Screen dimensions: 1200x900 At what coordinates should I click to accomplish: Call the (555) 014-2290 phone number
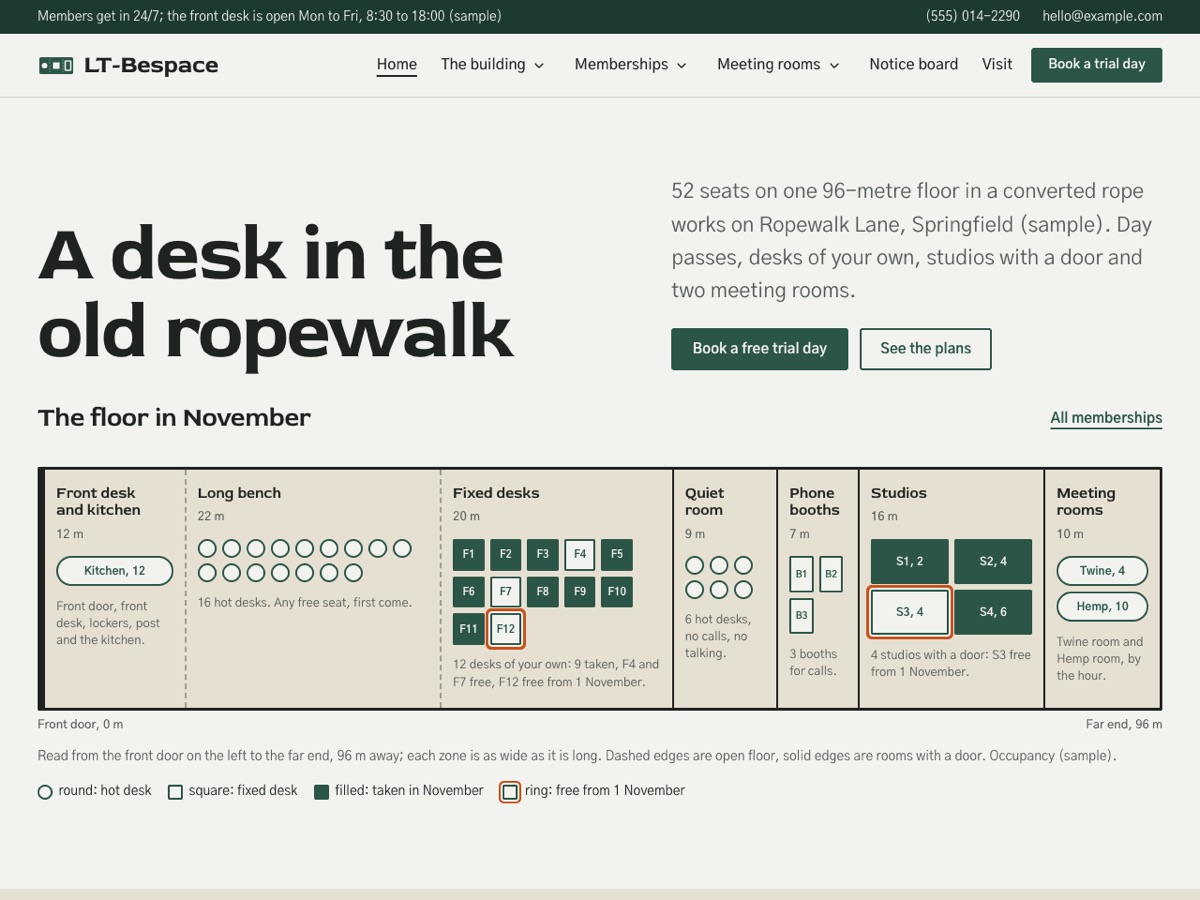pos(973,16)
